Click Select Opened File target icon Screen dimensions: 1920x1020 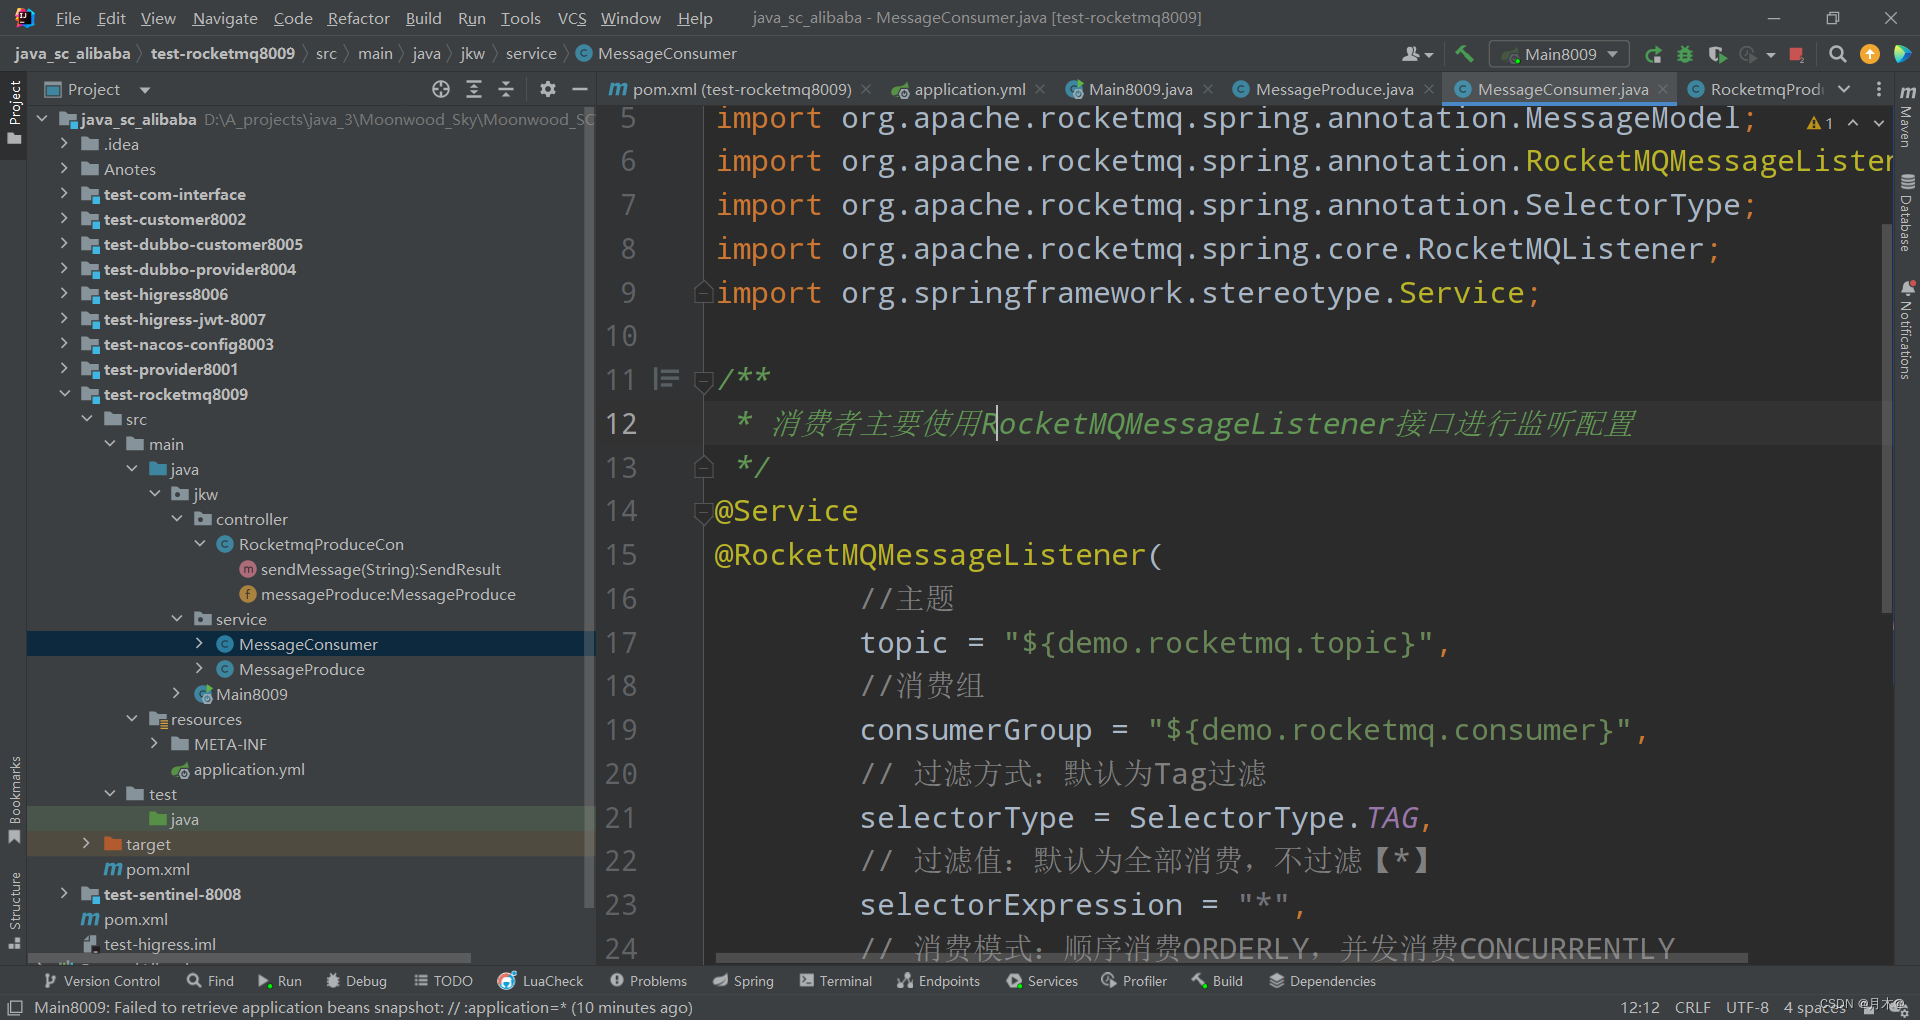tap(441, 89)
